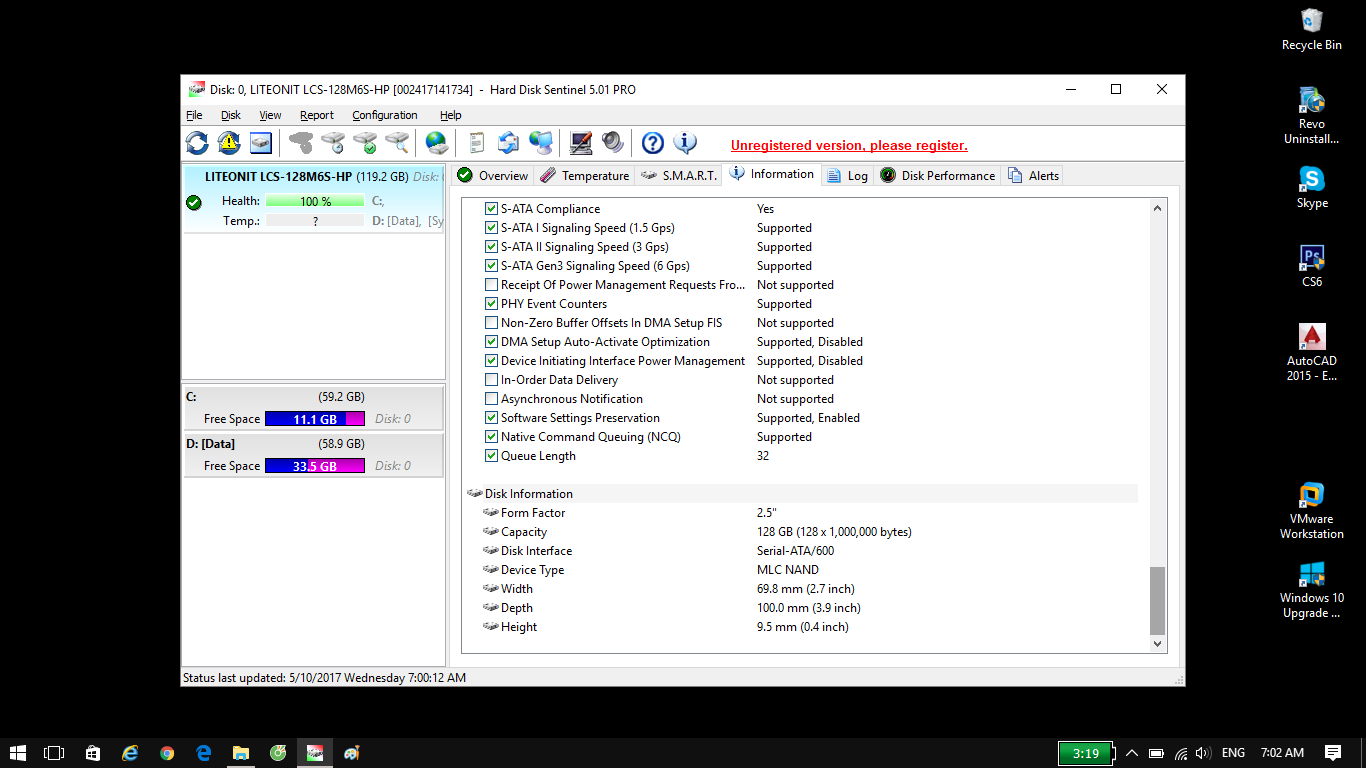Open File Explorer from the taskbar

click(x=241, y=753)
